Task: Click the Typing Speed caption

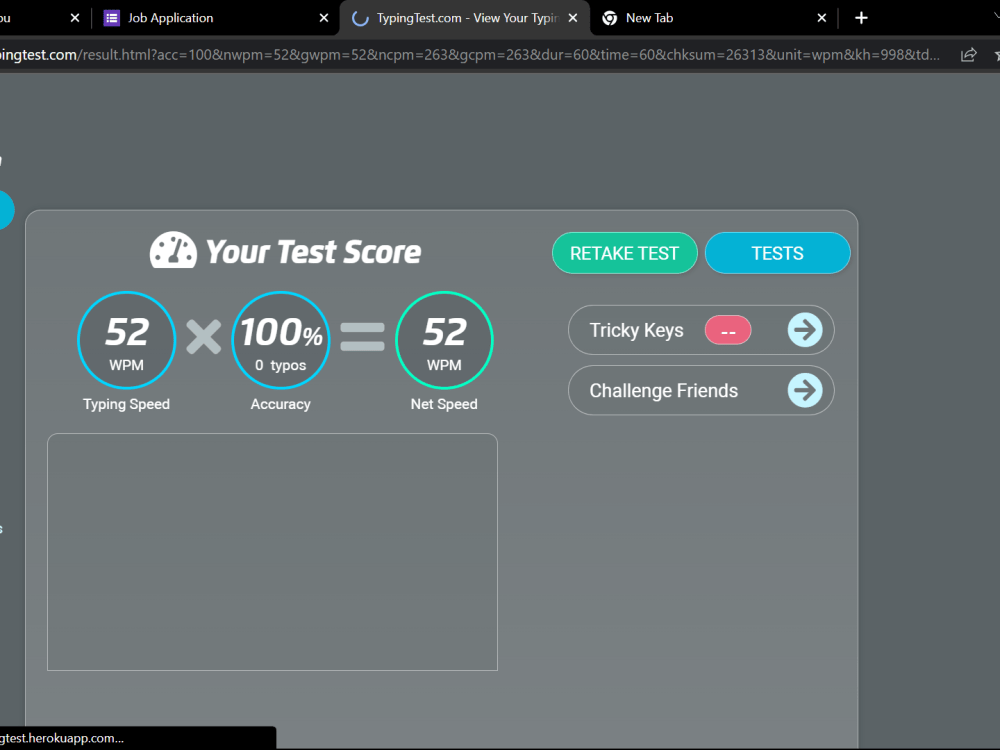Action: click(x=126, y=404)
